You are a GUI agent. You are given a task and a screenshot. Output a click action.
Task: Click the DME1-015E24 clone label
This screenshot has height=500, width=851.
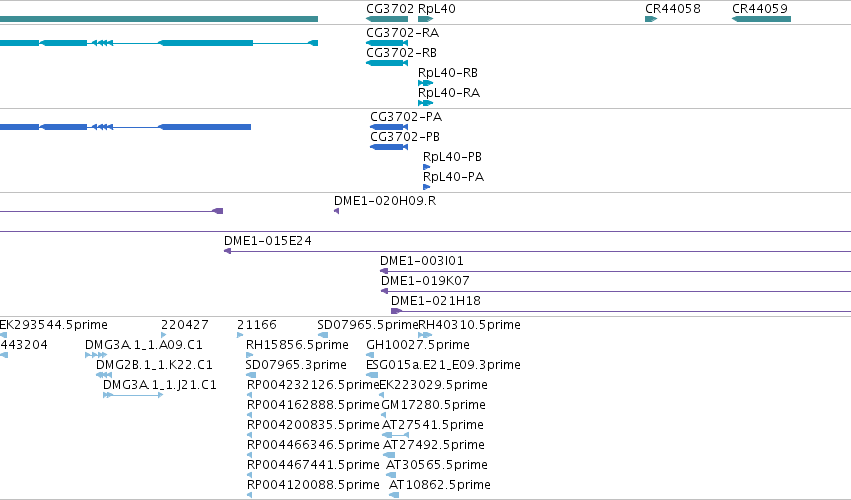pos(268,240)
